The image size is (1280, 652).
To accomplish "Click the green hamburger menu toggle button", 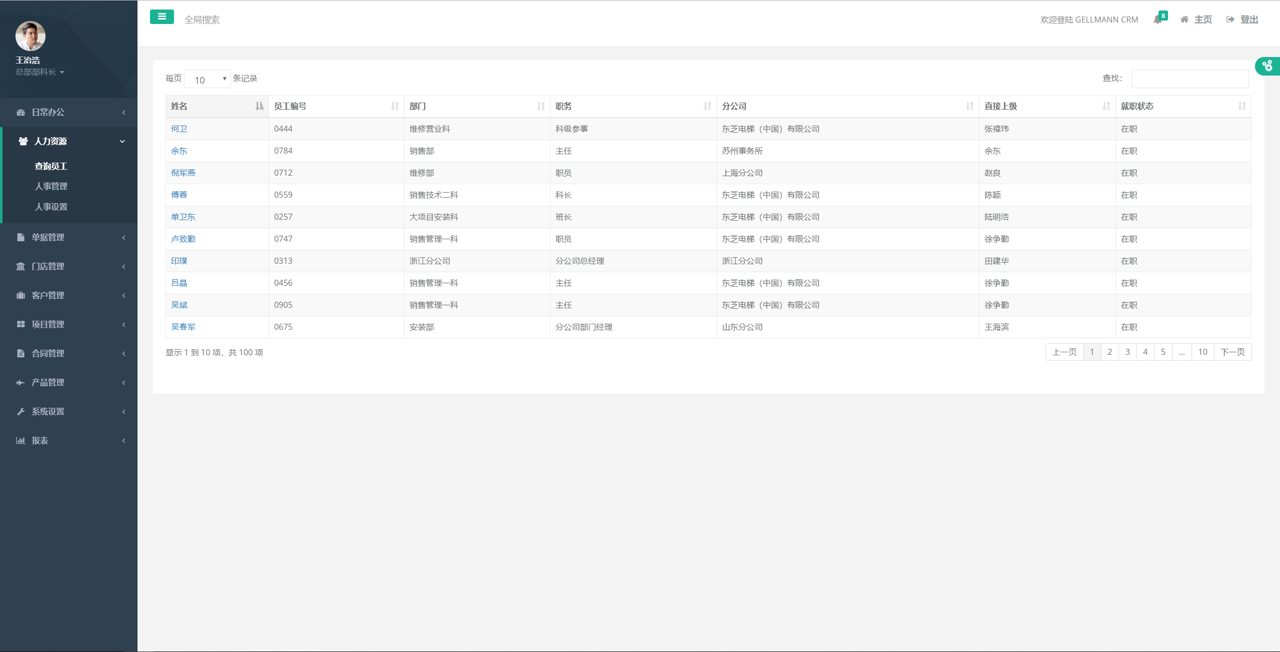I will click(x=161, y=17).
